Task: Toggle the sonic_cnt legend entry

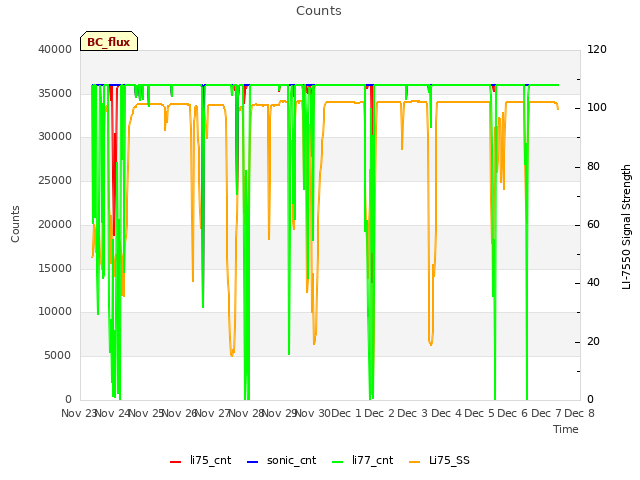Action: pyautogui.click(x=282, y=460)
